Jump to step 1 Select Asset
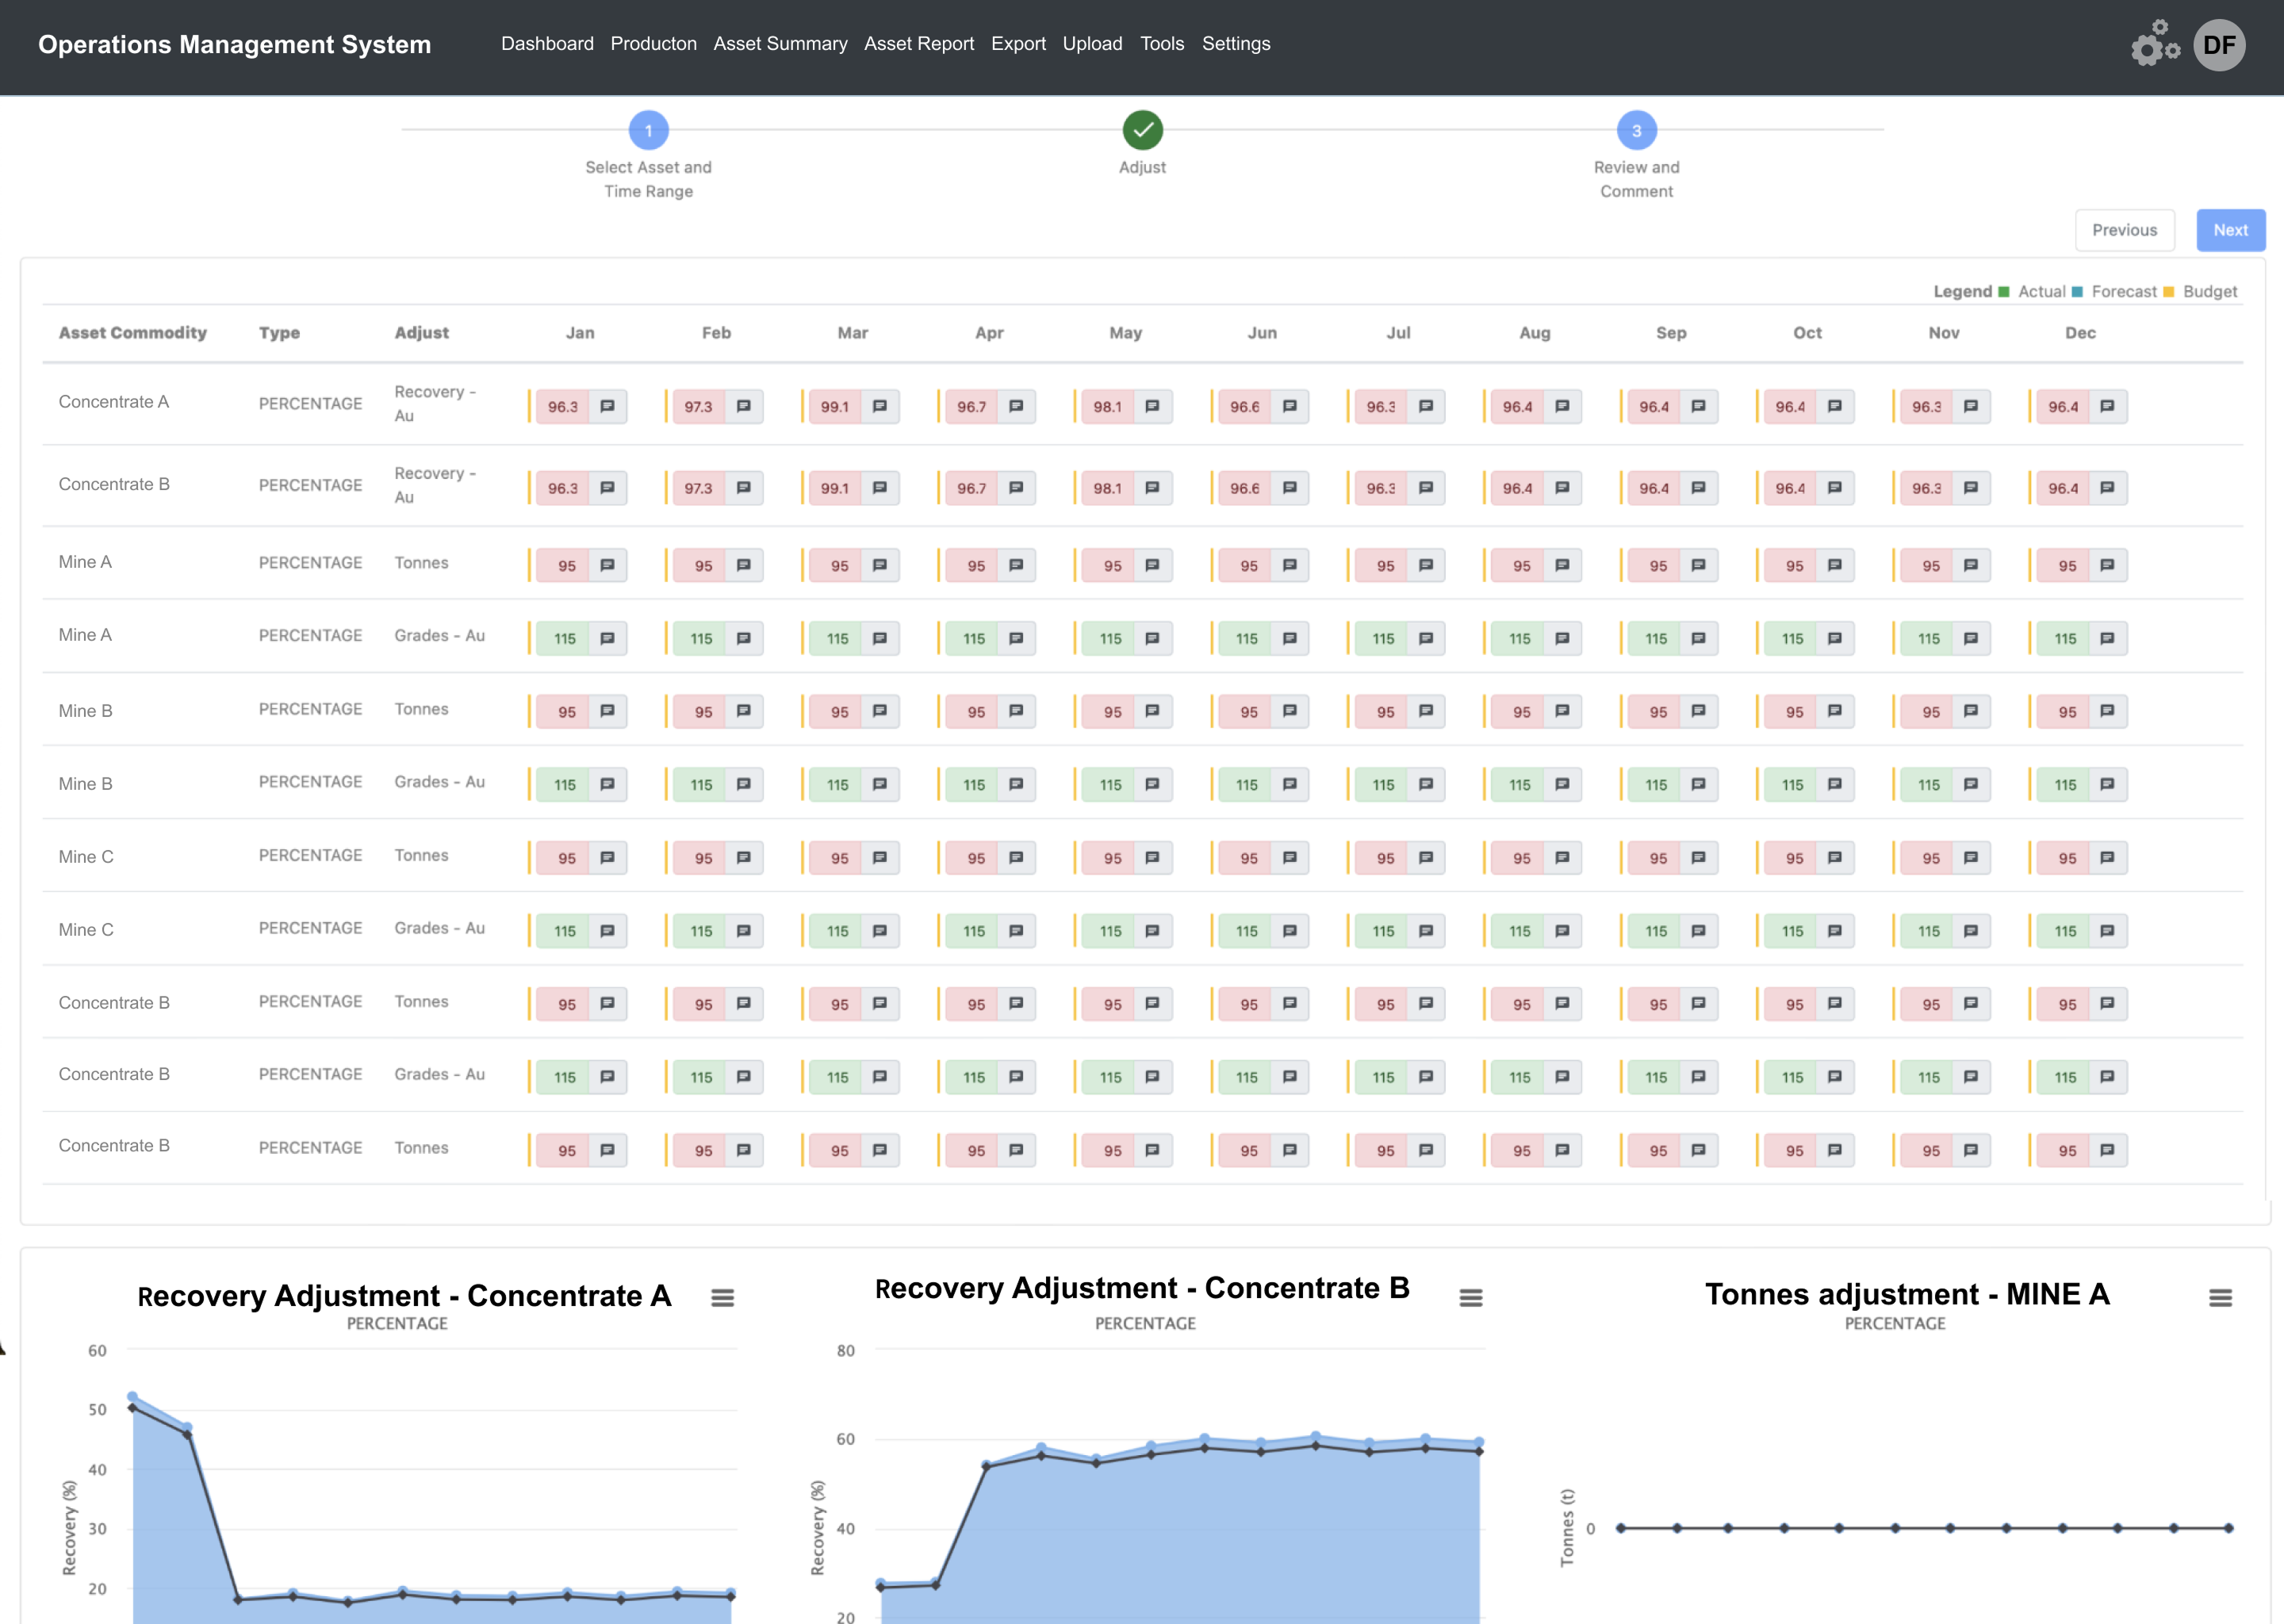 648,130
